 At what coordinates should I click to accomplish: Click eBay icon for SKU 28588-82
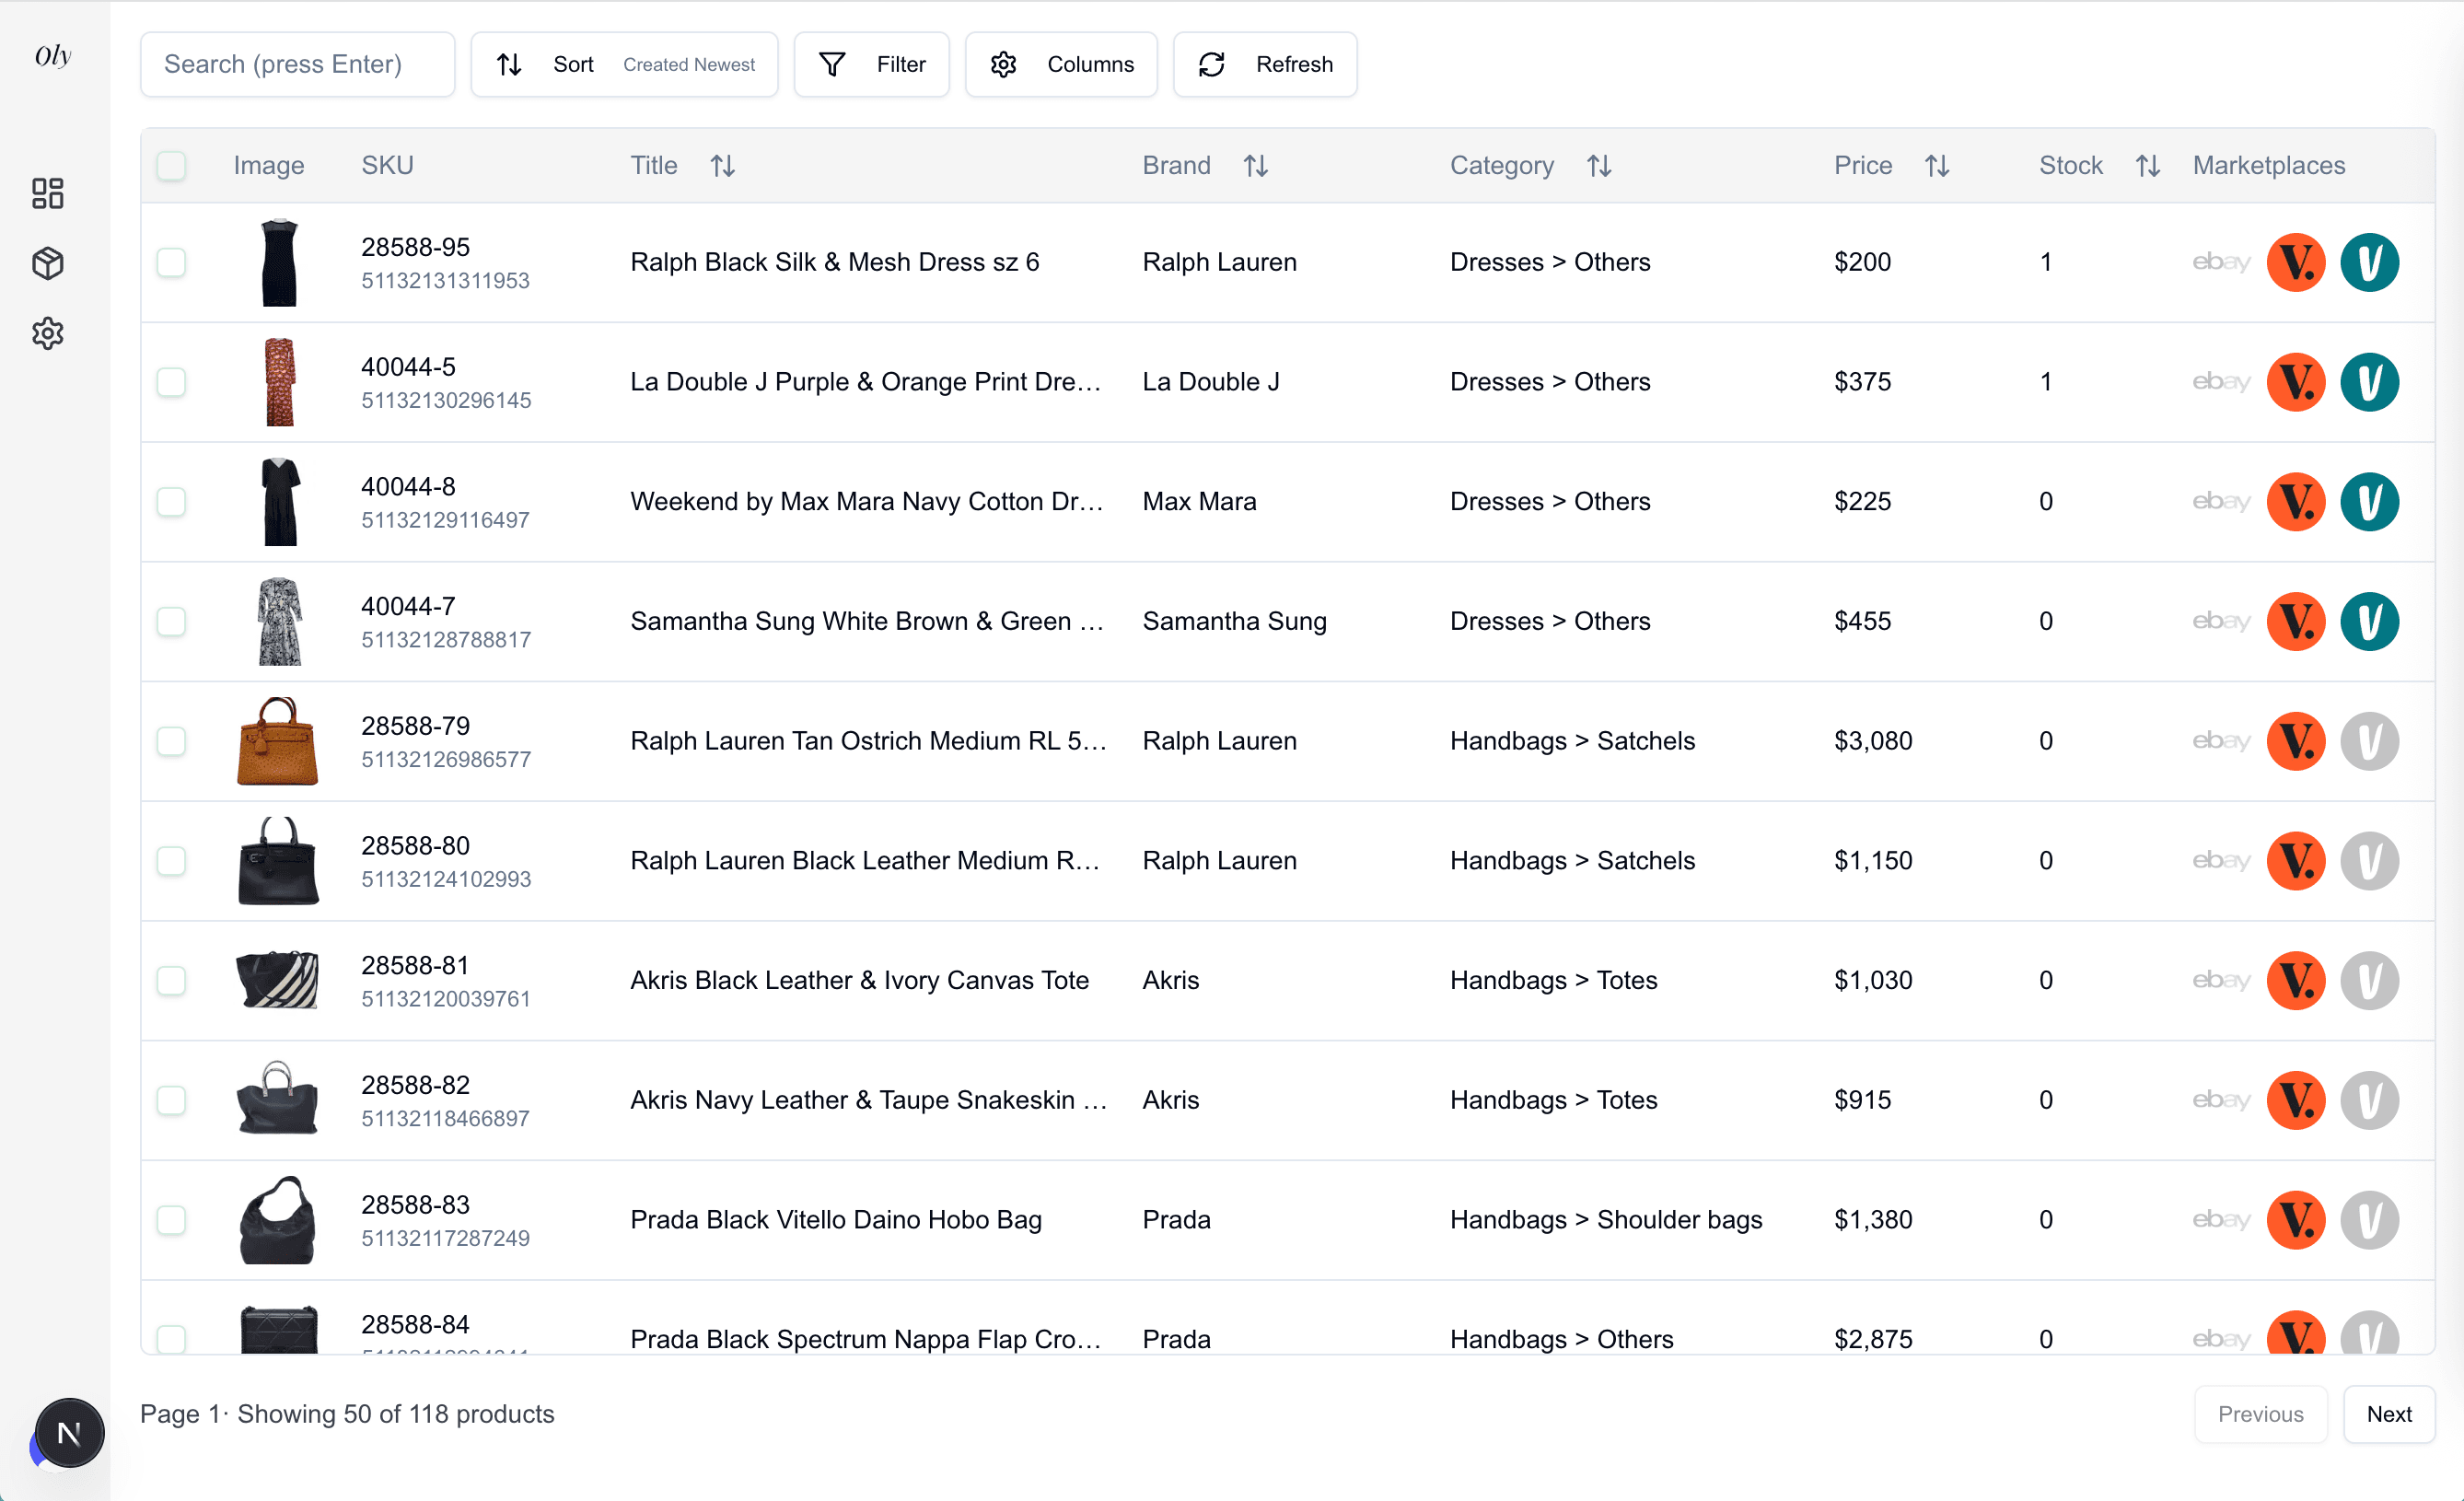pyautogui.click(x=2221, y=1100)
